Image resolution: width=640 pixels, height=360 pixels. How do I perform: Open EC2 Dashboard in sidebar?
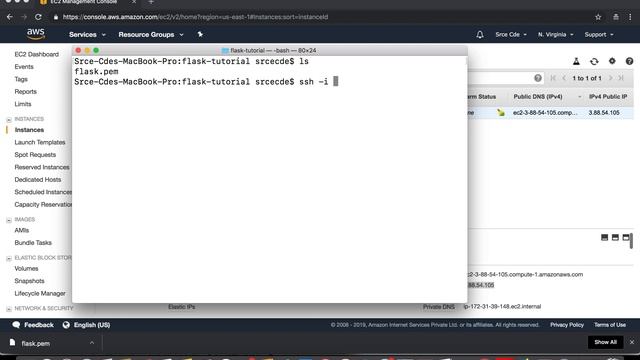[x=36, y=54]
